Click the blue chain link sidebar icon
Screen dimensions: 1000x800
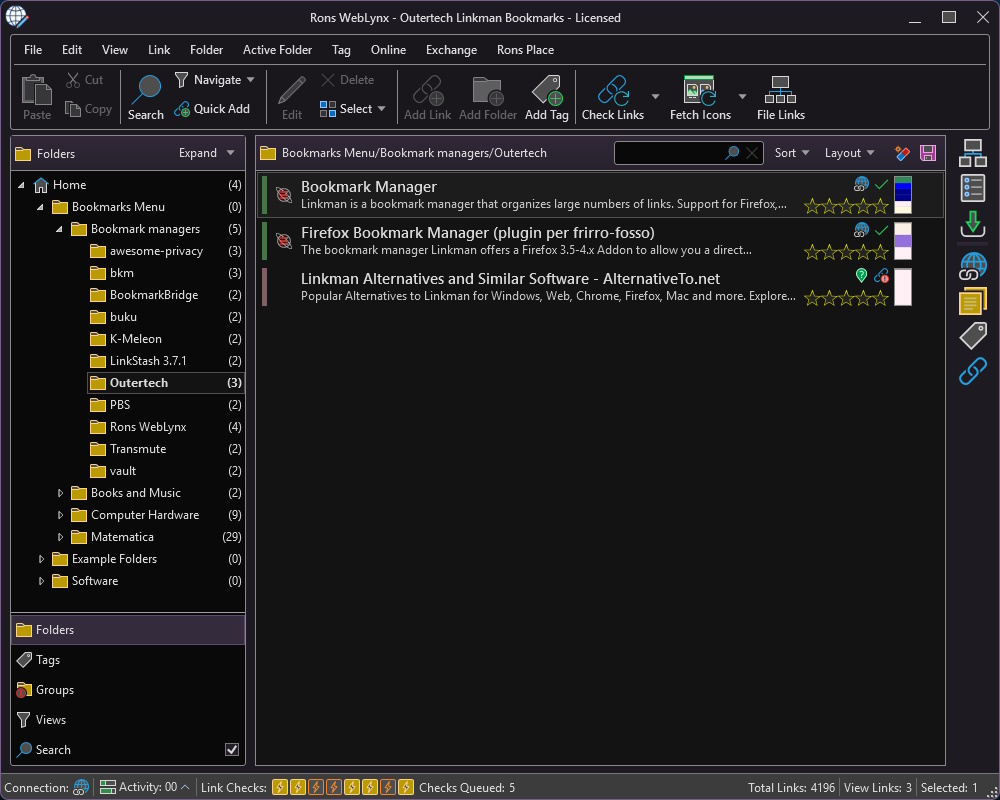(973, 371)
